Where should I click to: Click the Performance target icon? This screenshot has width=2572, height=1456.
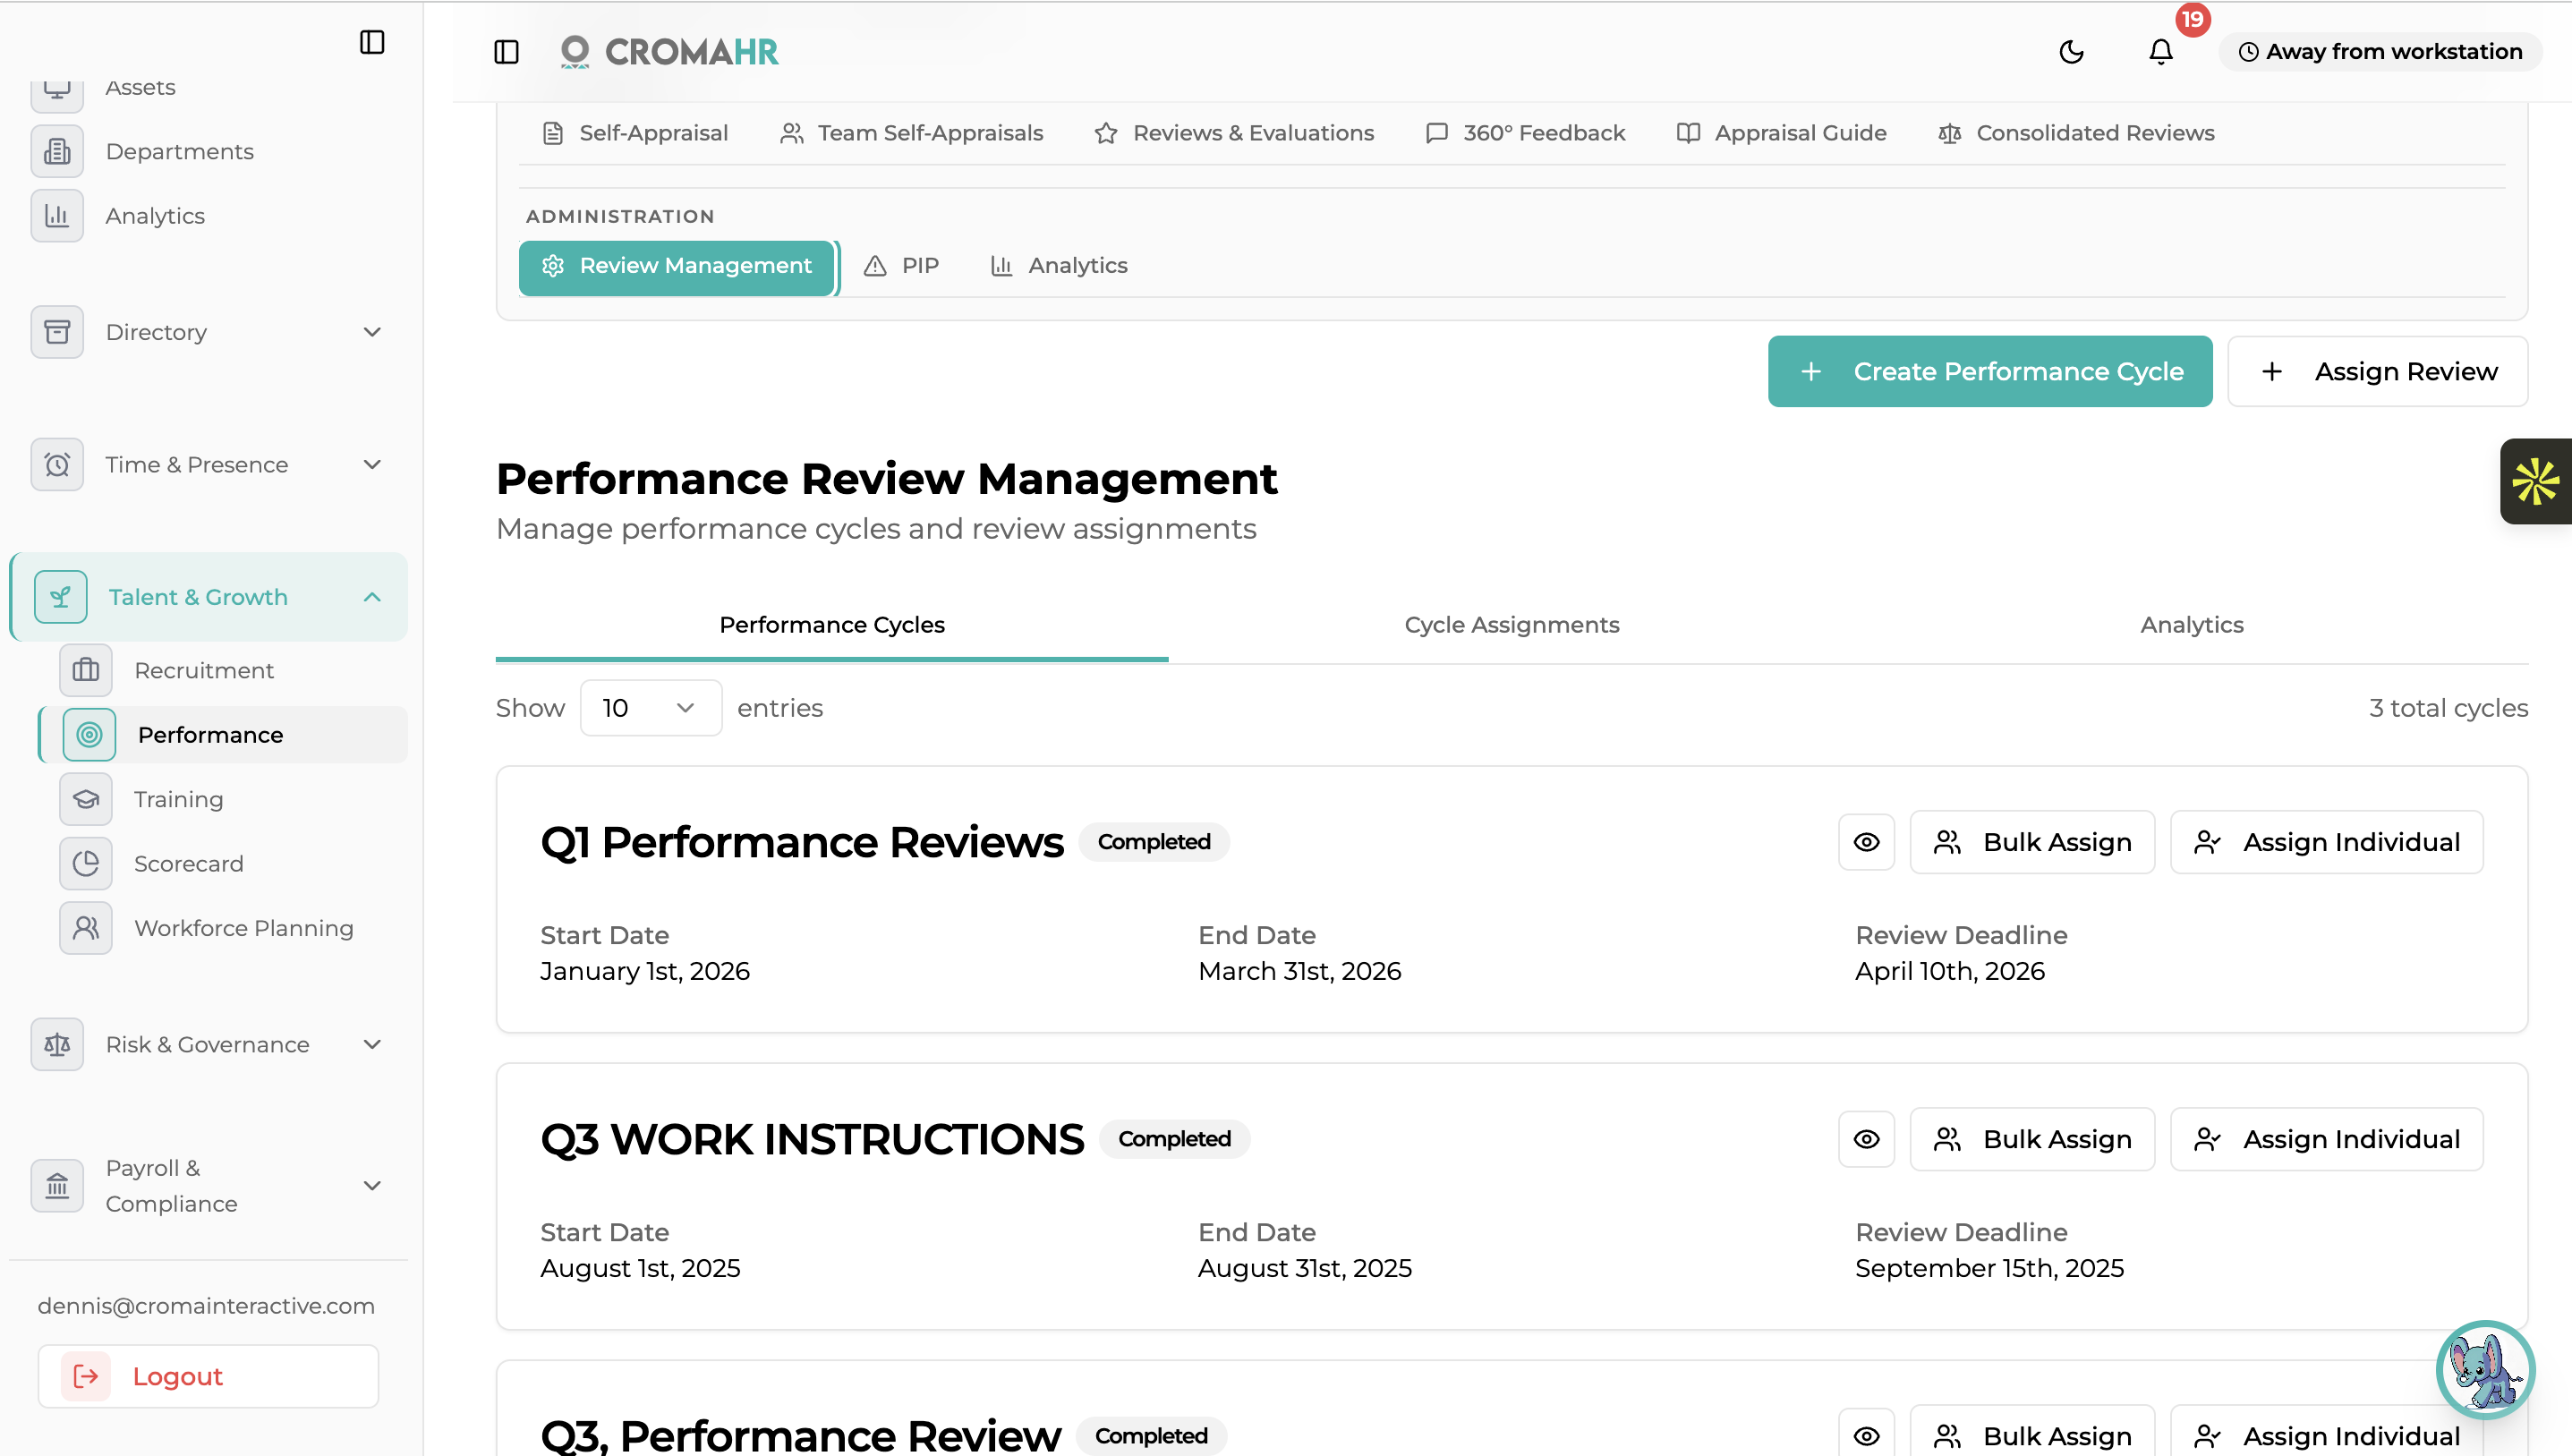[x=89, y=735]
